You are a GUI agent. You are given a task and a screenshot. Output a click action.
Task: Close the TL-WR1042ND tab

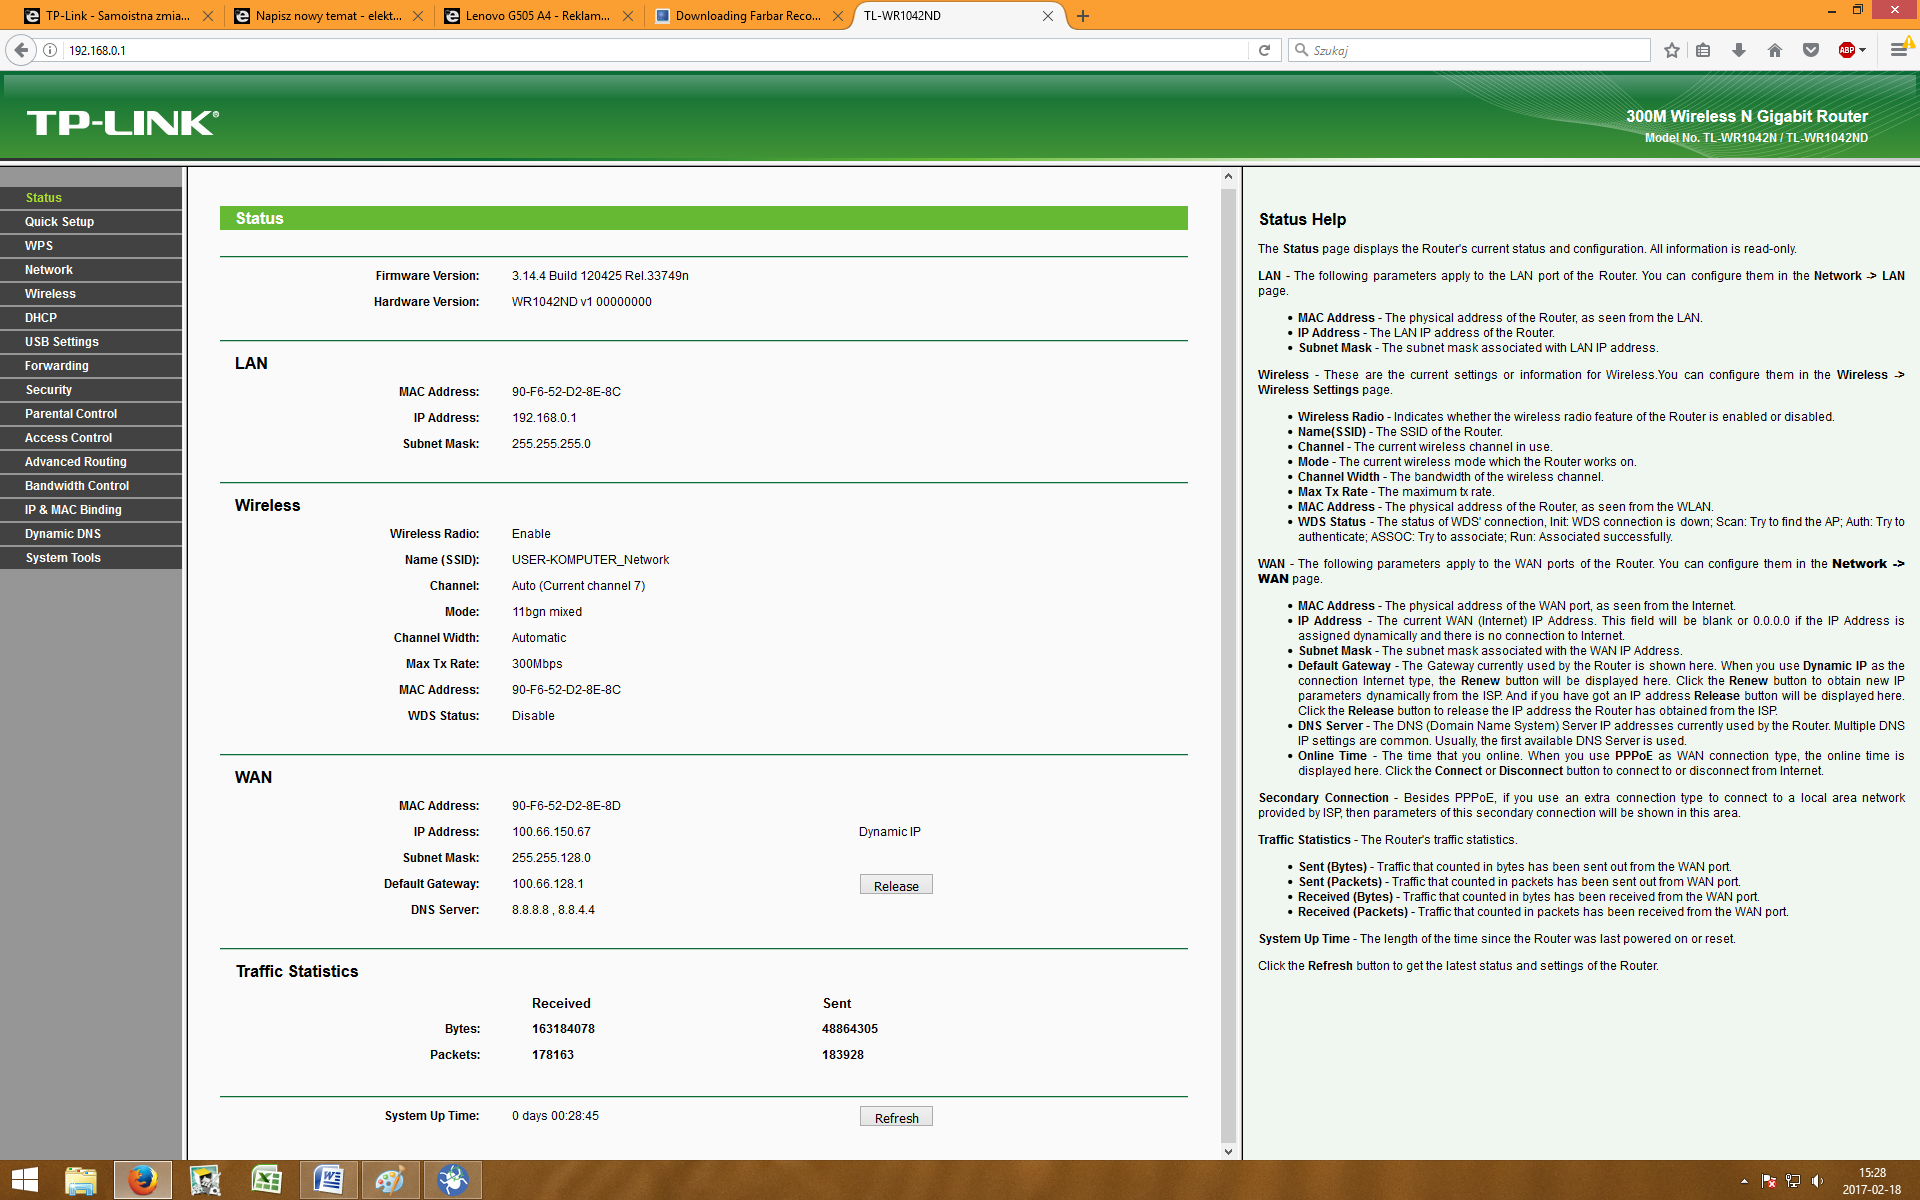1048,16
